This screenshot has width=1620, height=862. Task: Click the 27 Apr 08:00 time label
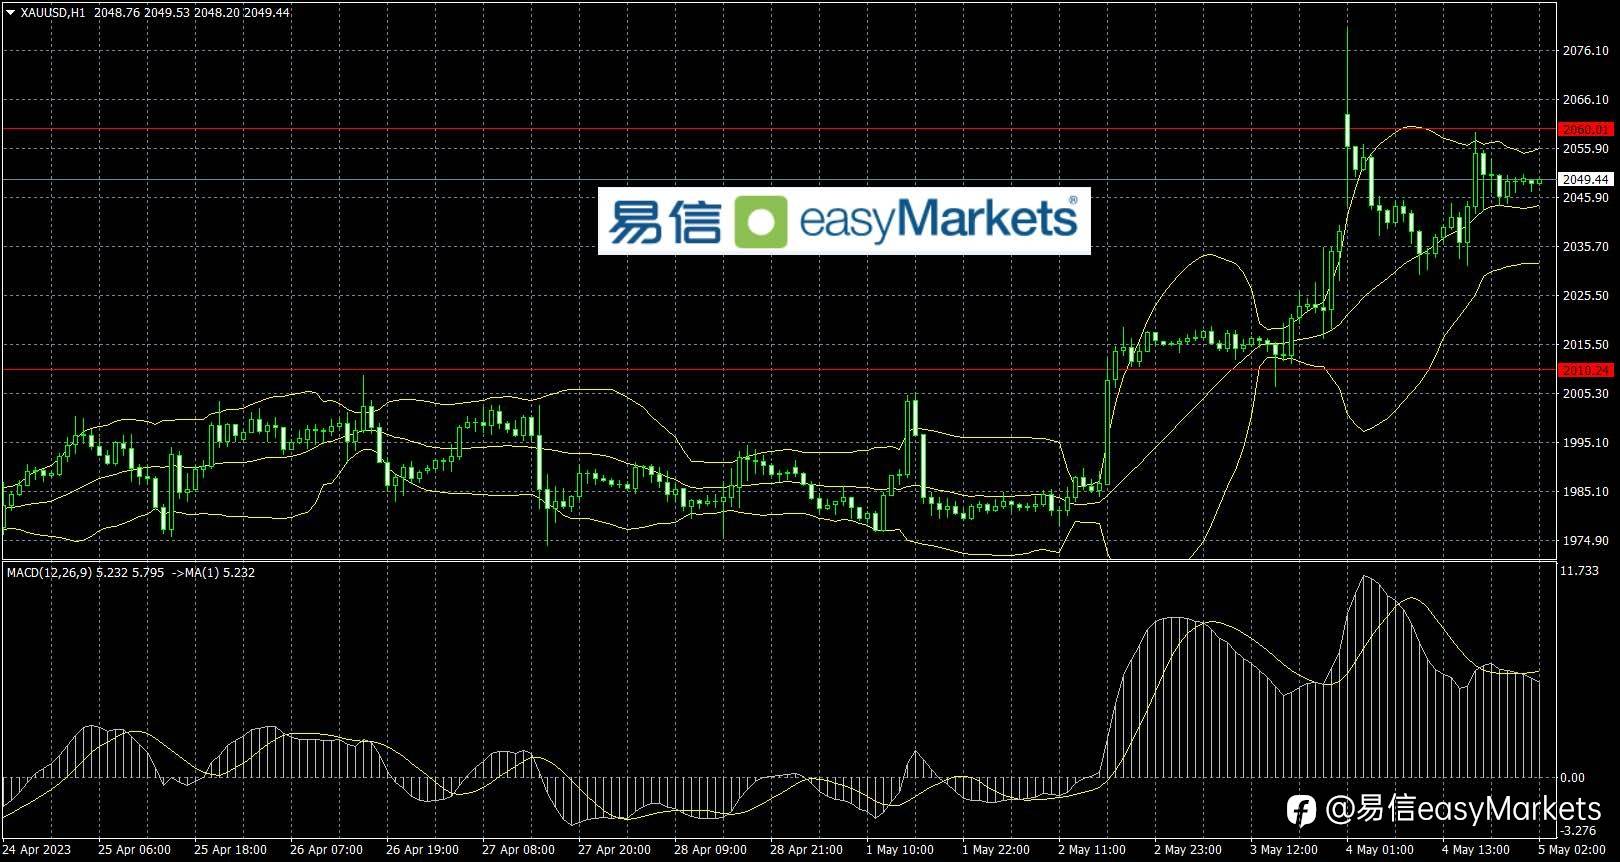(x=518, y=850)
